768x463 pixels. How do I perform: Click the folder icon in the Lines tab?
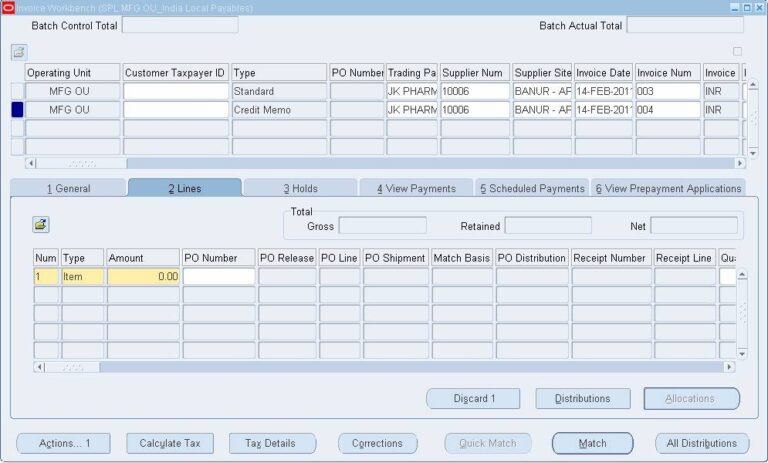point(41,225)
